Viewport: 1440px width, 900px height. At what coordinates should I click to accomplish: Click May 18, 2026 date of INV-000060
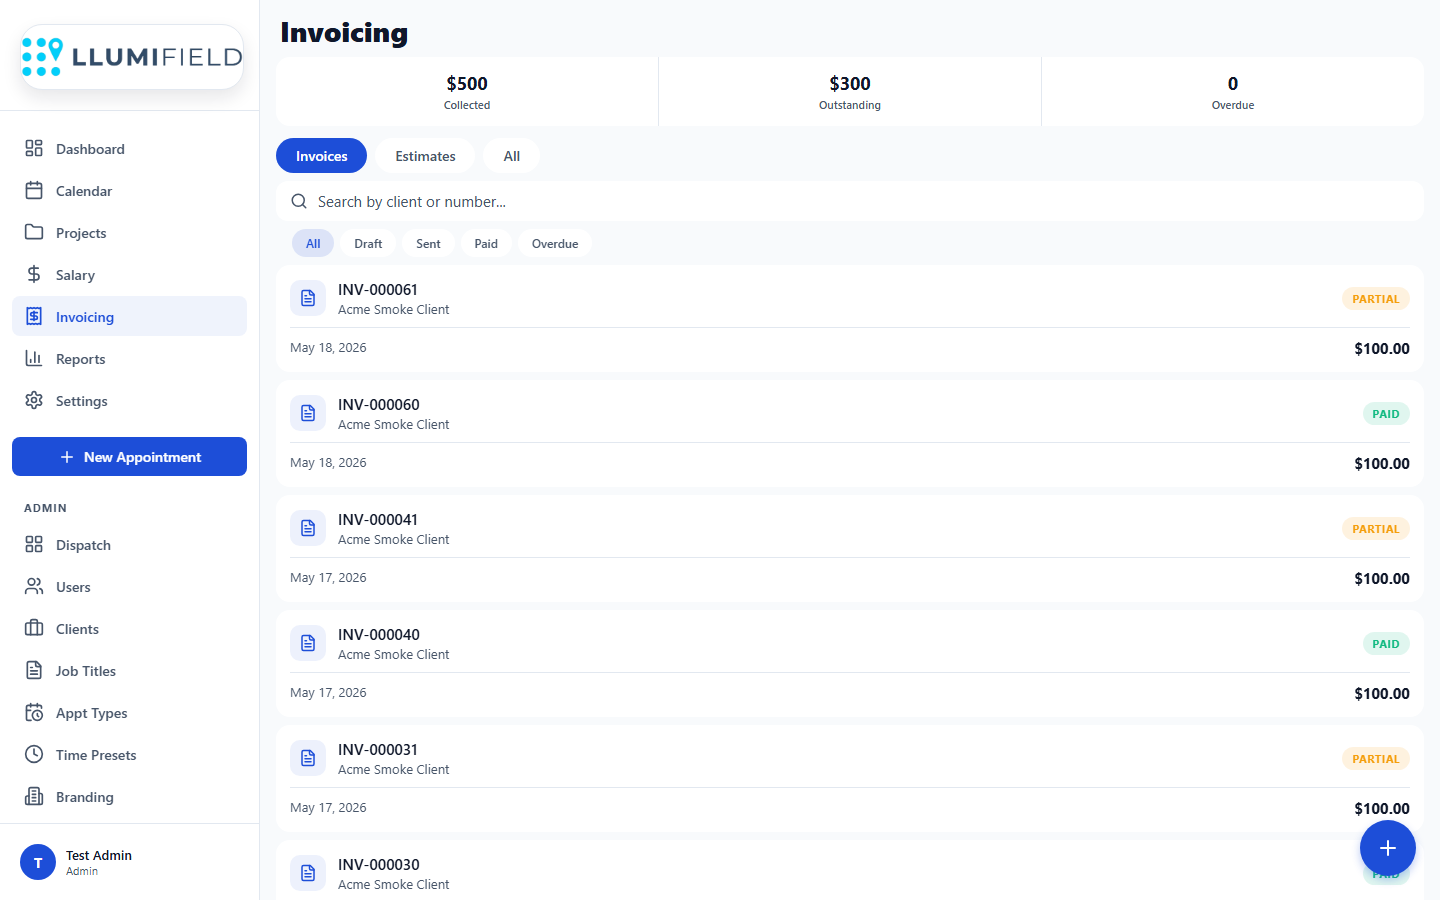(328, 462)
